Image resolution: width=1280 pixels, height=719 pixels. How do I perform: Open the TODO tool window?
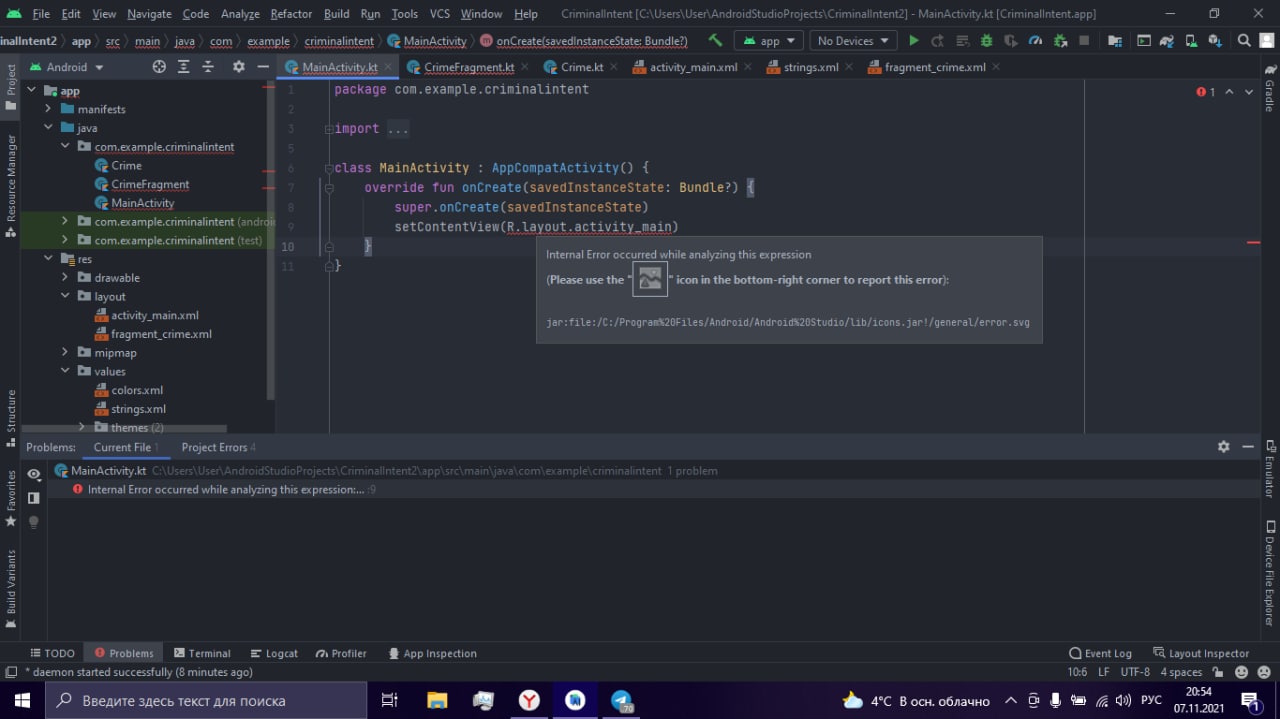click(52, 653)
